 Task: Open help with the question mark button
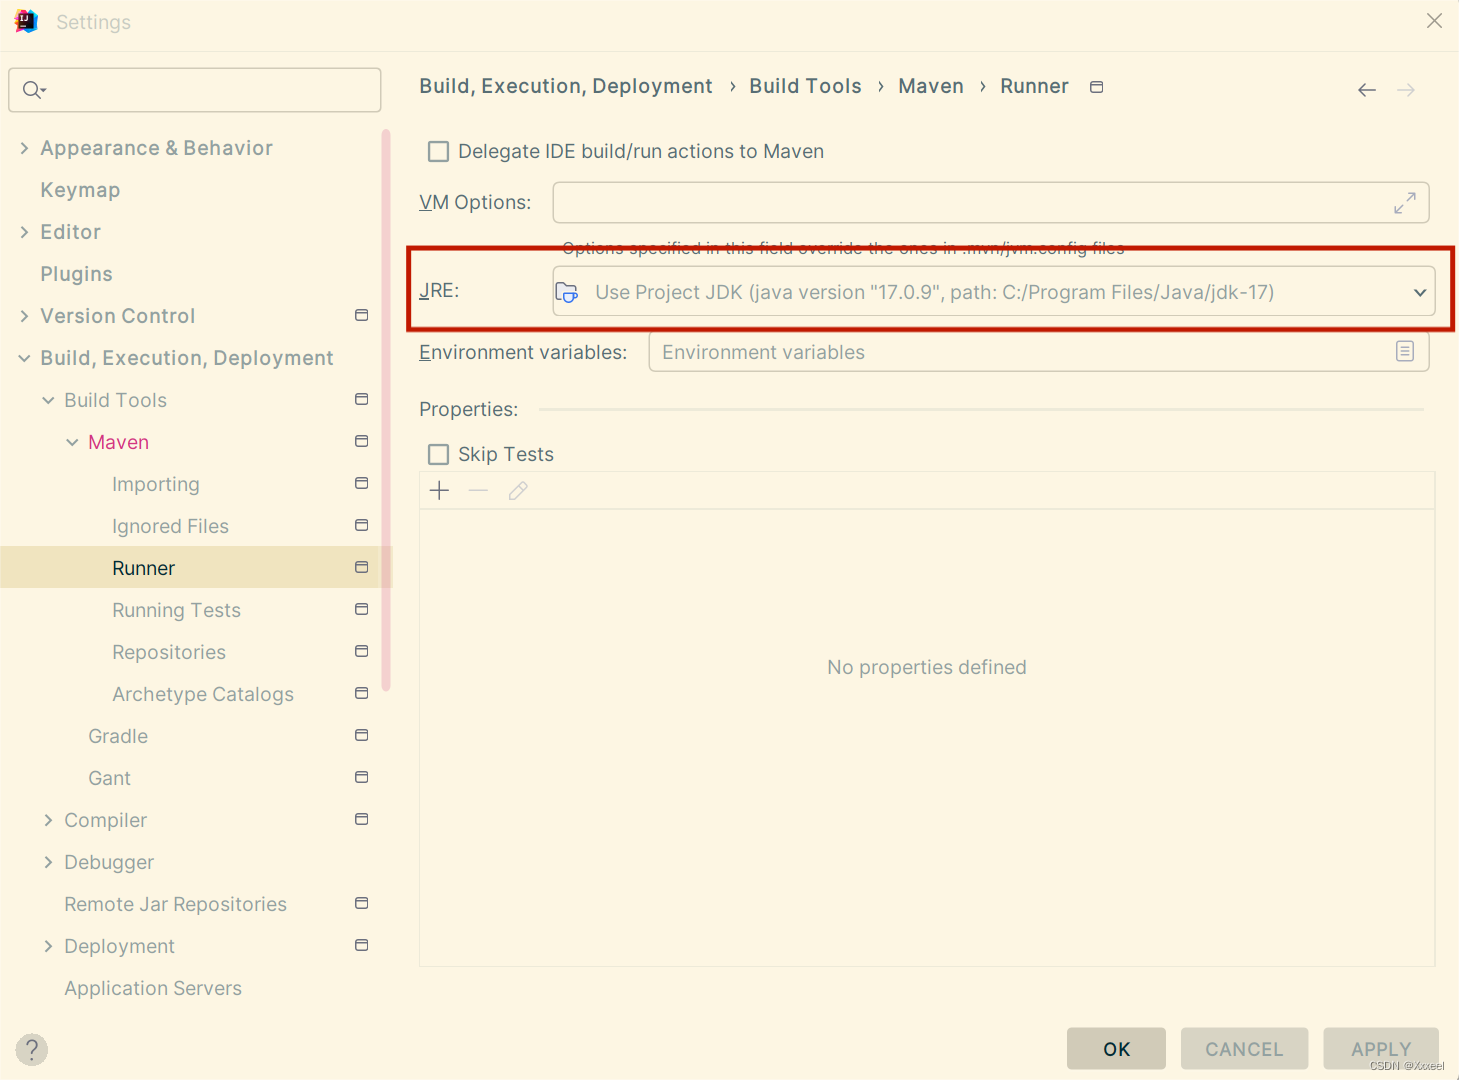coord(32,1049)
